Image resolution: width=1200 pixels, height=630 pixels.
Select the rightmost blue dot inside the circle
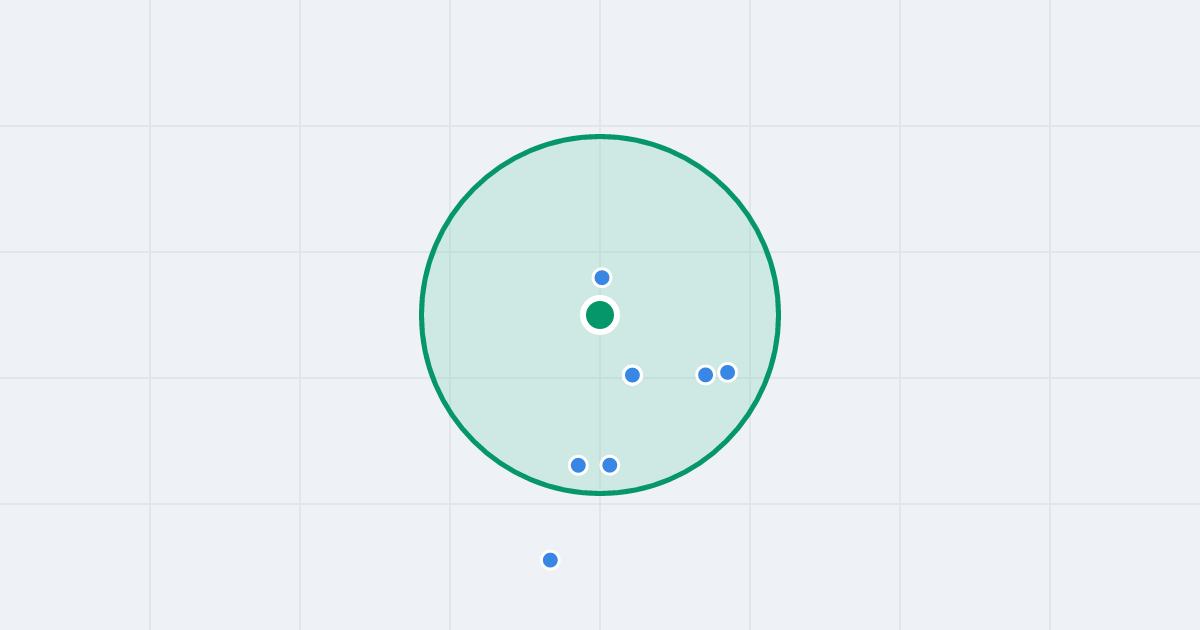[x=728, y=372]
